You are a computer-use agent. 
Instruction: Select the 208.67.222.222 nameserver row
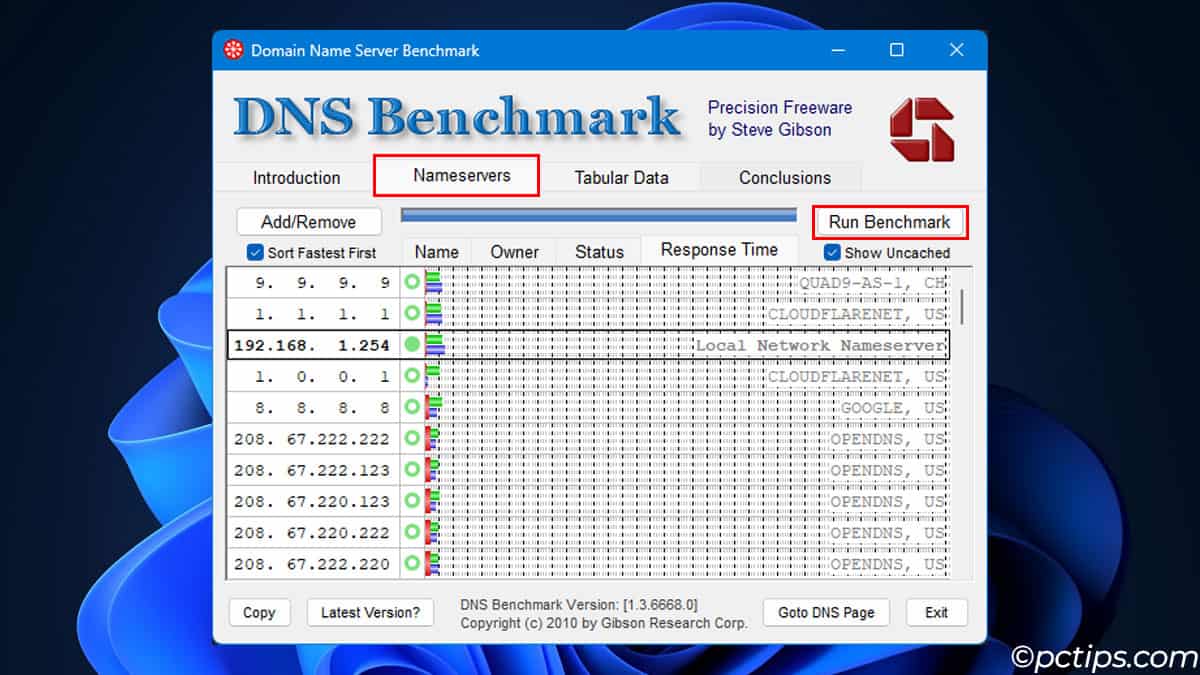[588, 438]
